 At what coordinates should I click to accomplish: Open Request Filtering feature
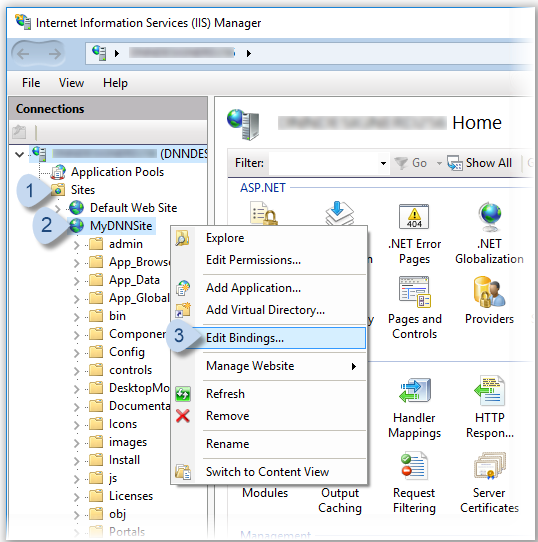414,483
